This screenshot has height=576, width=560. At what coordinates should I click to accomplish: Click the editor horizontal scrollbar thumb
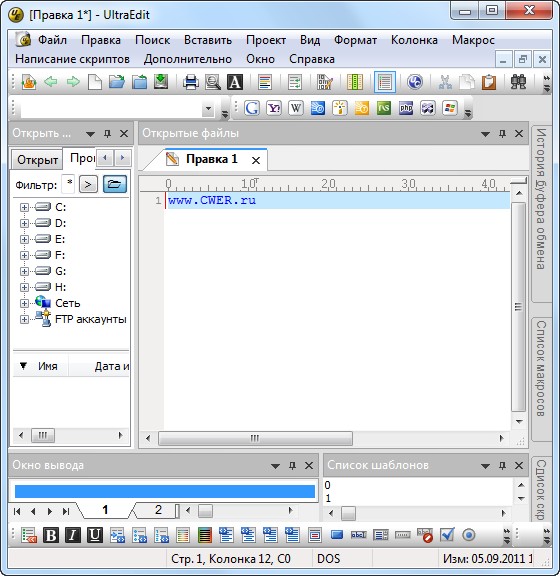click(x=255, y=438)
